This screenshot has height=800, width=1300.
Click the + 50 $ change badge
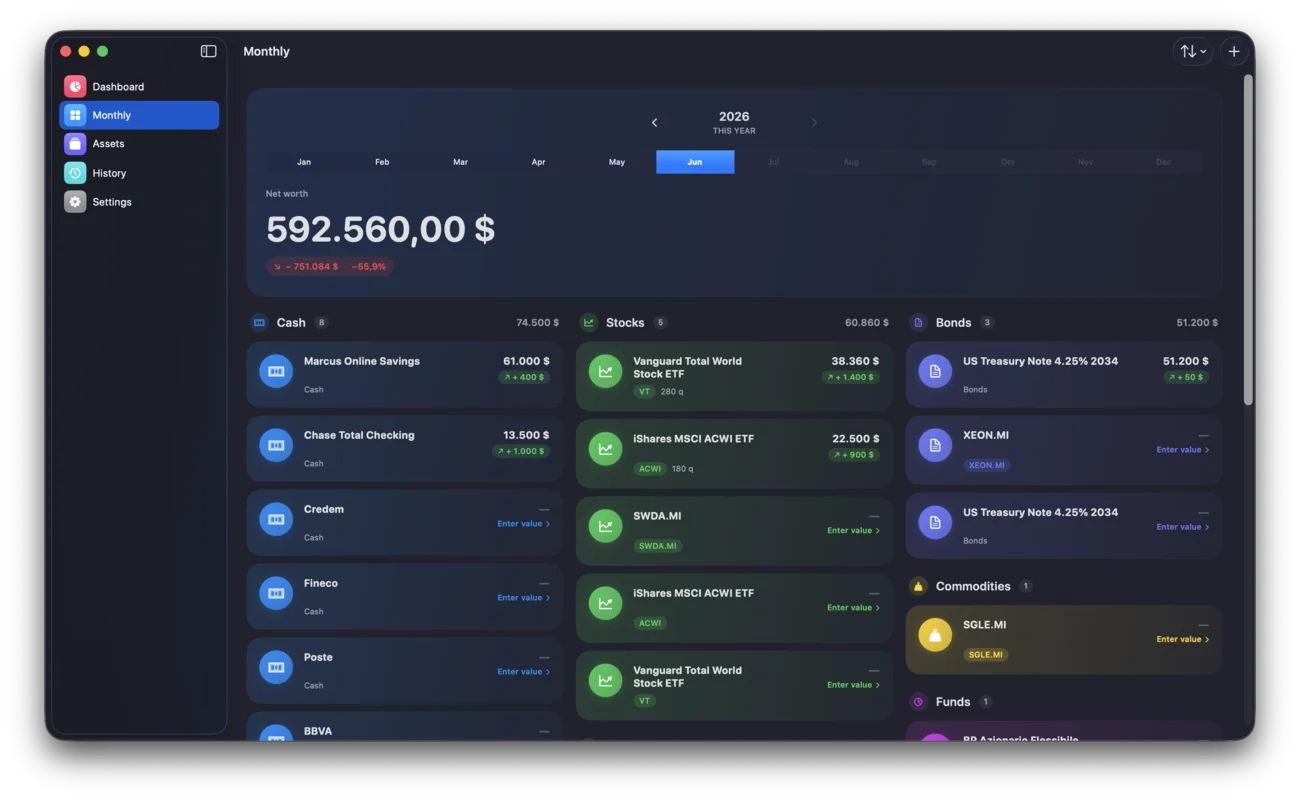click(x=1185, y=377)
